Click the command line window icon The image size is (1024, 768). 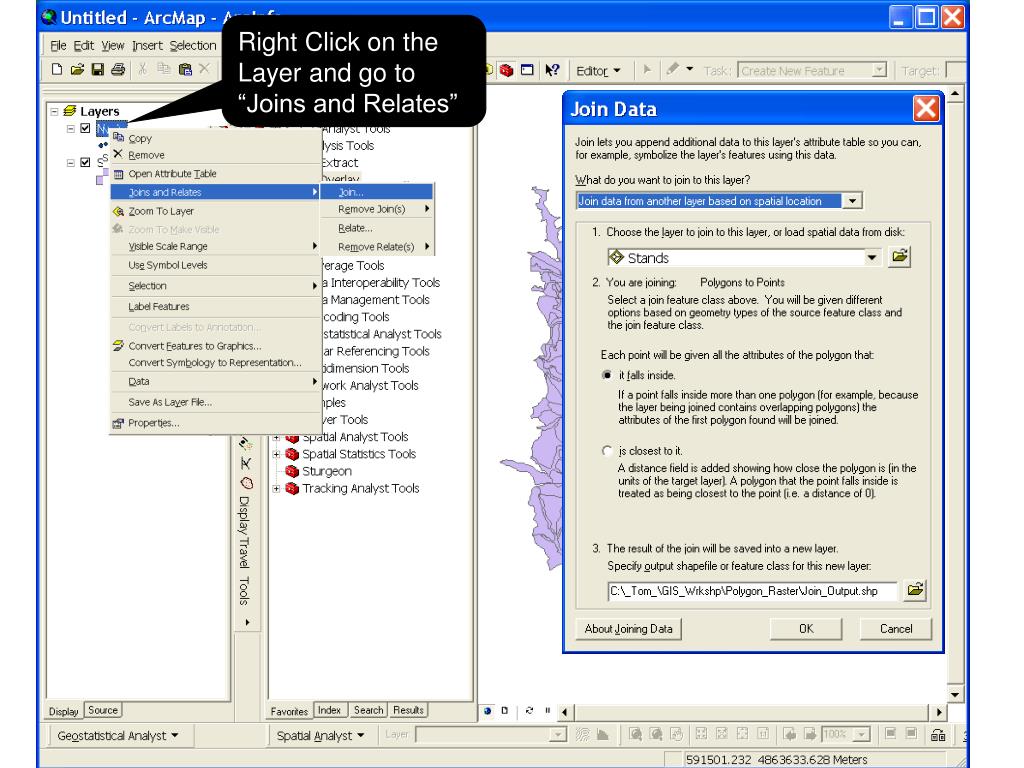527,70
